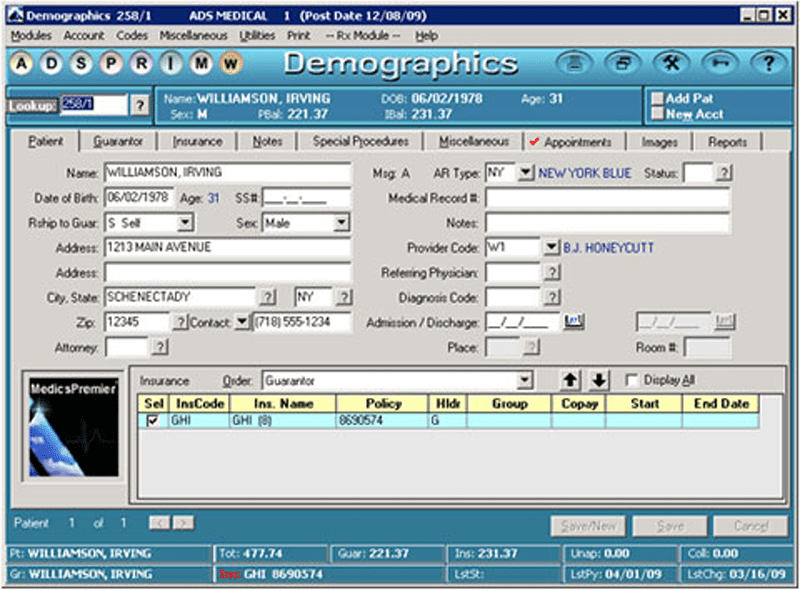Open help with the header question mark
This screenshot has width=800, height=590.
tap(766, 64)
